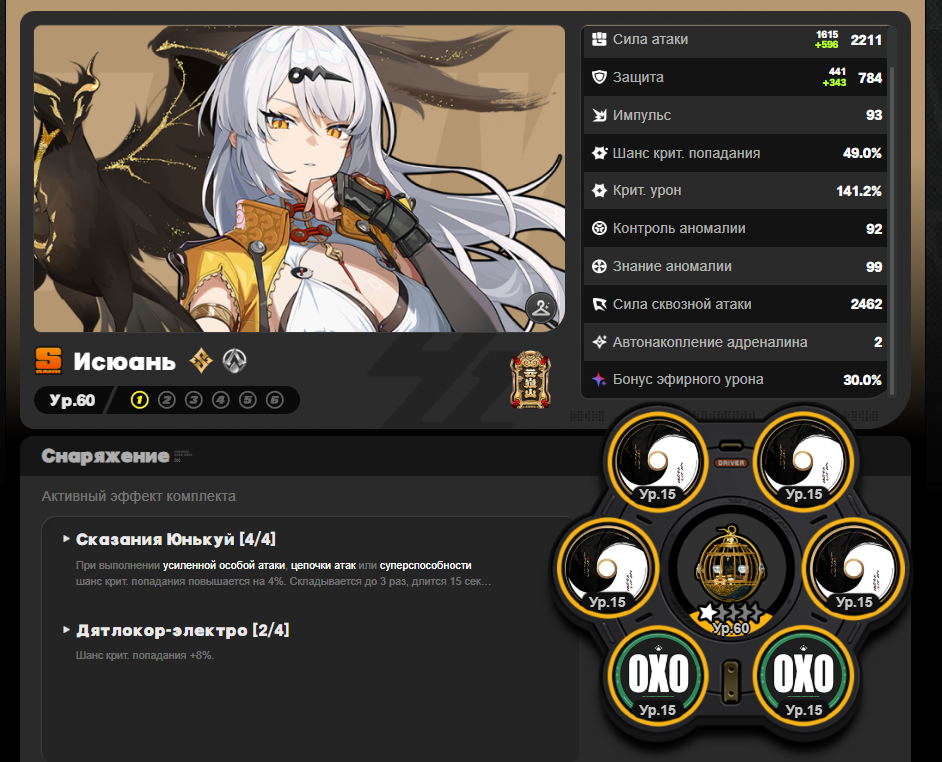Click the Сила сквозной атаки value 2462
The image size is (942, 762).
click(x=866, y=304)
